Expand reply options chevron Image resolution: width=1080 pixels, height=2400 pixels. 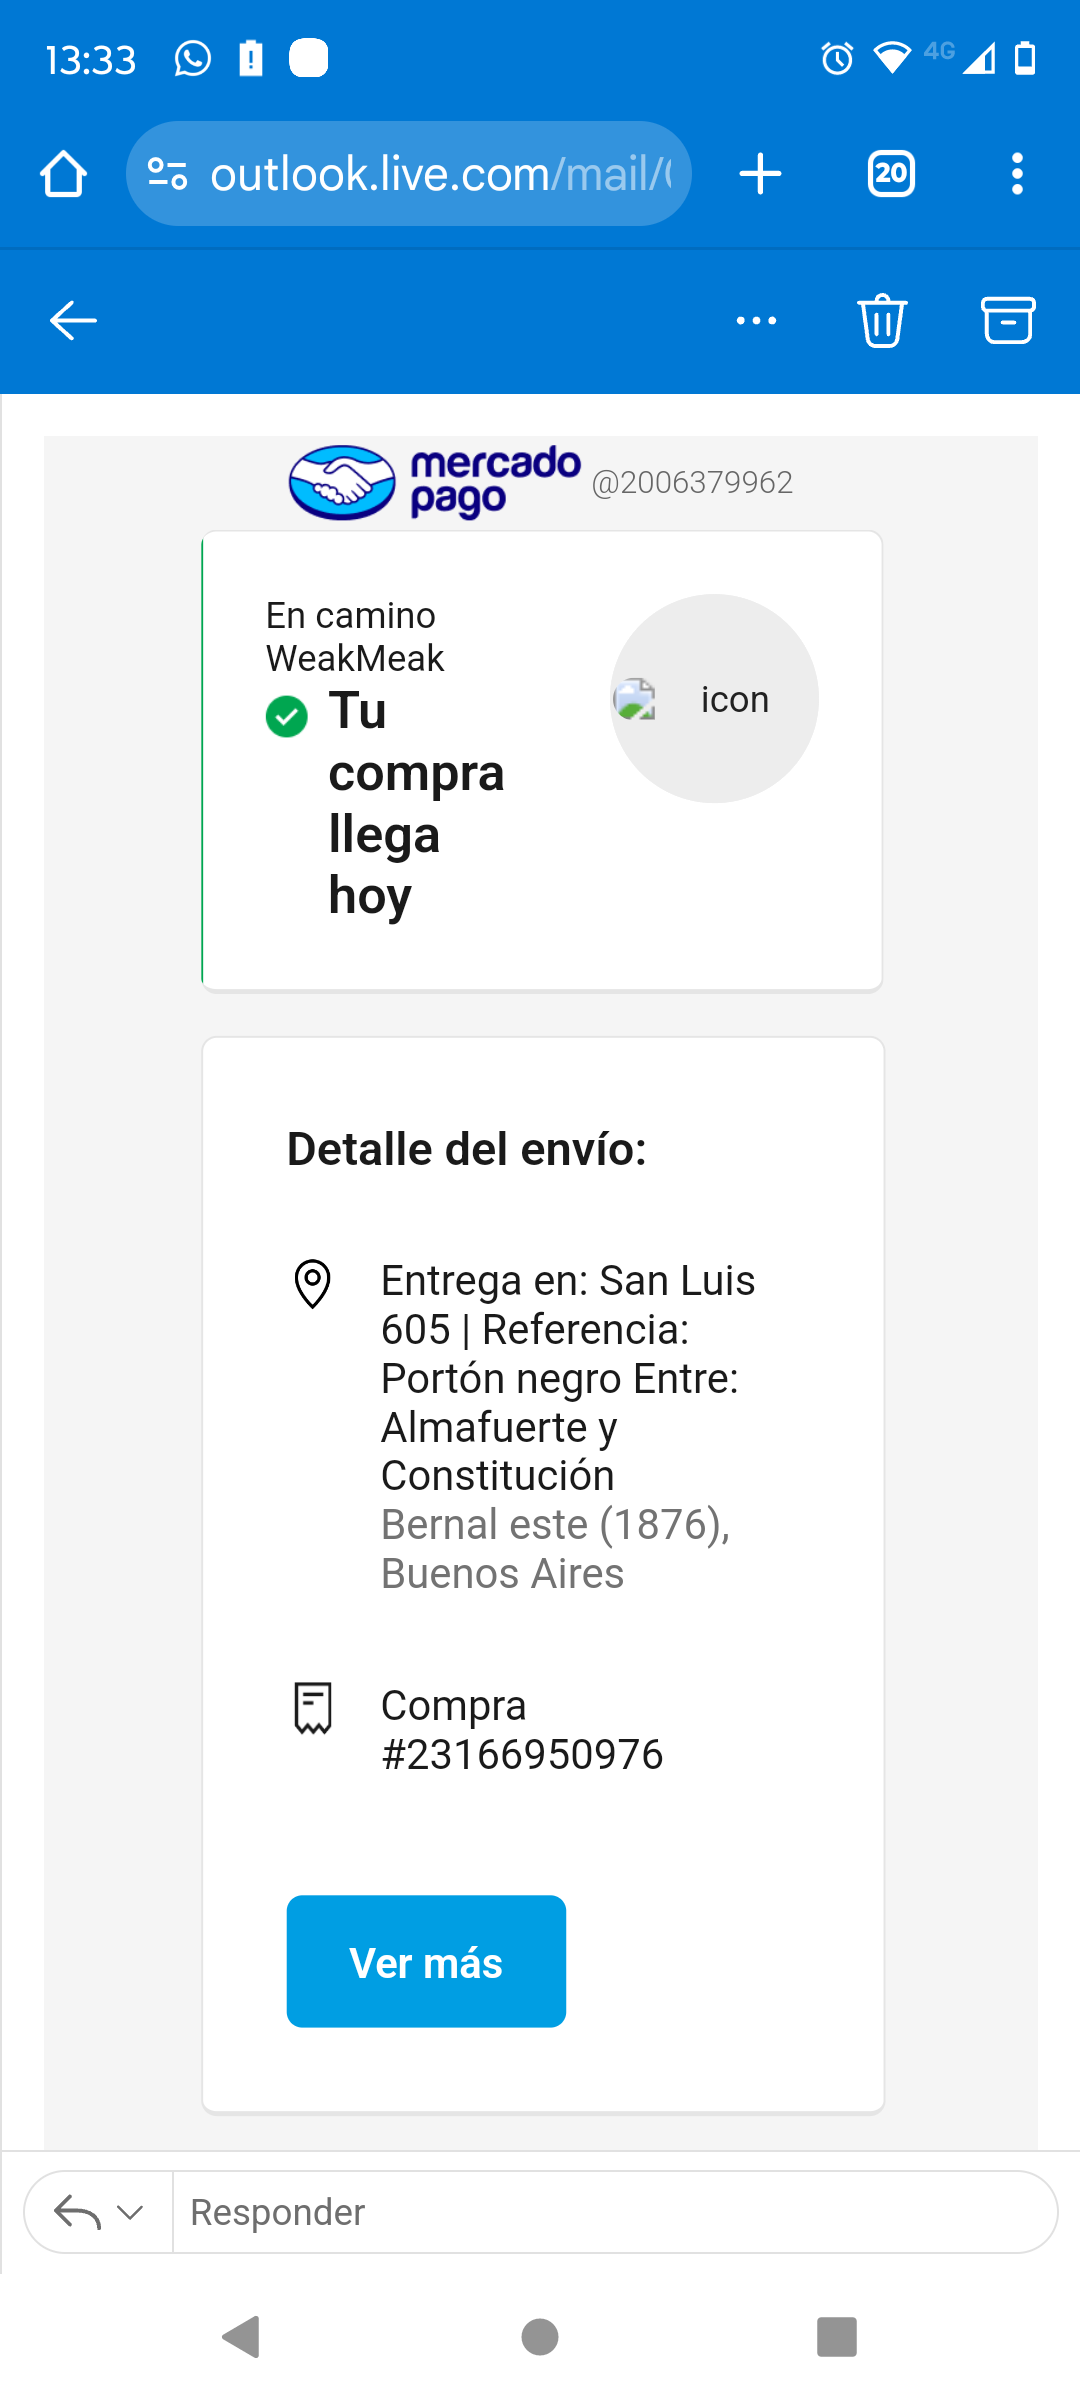pyautogui.click(x=131, y=2212)
